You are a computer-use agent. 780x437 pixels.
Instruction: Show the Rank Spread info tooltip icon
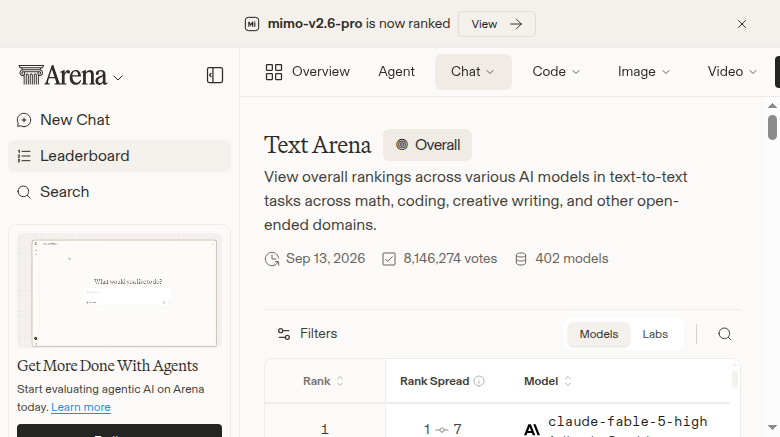pyautogui.click(x=479, y=381)
